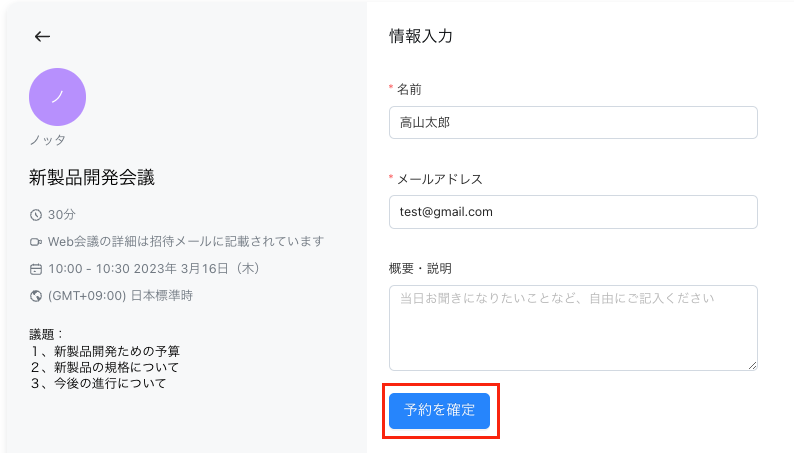Click the globe icon beside the timezone

coord(35,296)
